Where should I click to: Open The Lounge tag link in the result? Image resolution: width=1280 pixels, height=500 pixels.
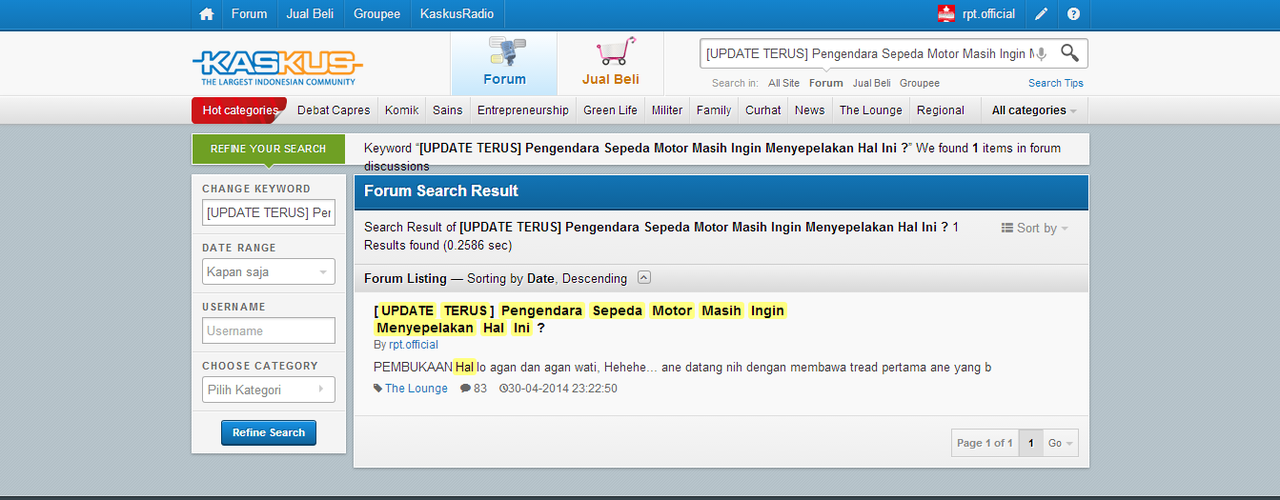pyautogui.click(x=416, y=388)
